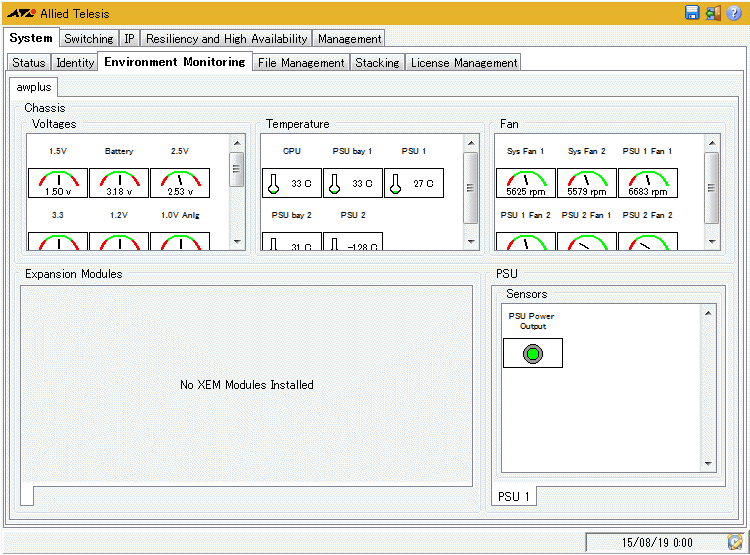Go to the File Management tab

(300, 62)
